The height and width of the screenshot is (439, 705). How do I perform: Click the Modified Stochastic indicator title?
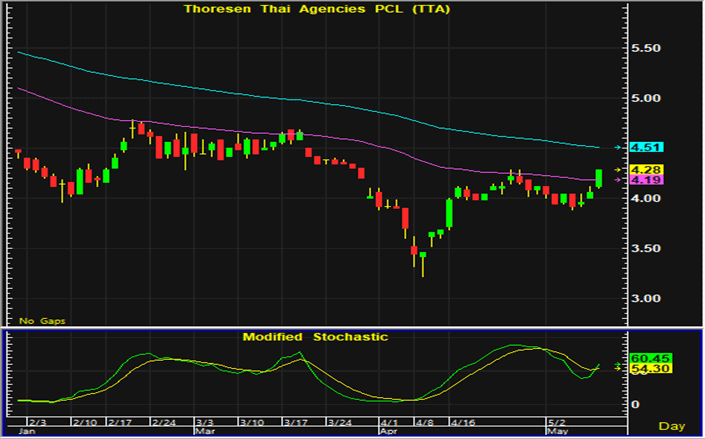pyautogui.click(x=315, y=337)
